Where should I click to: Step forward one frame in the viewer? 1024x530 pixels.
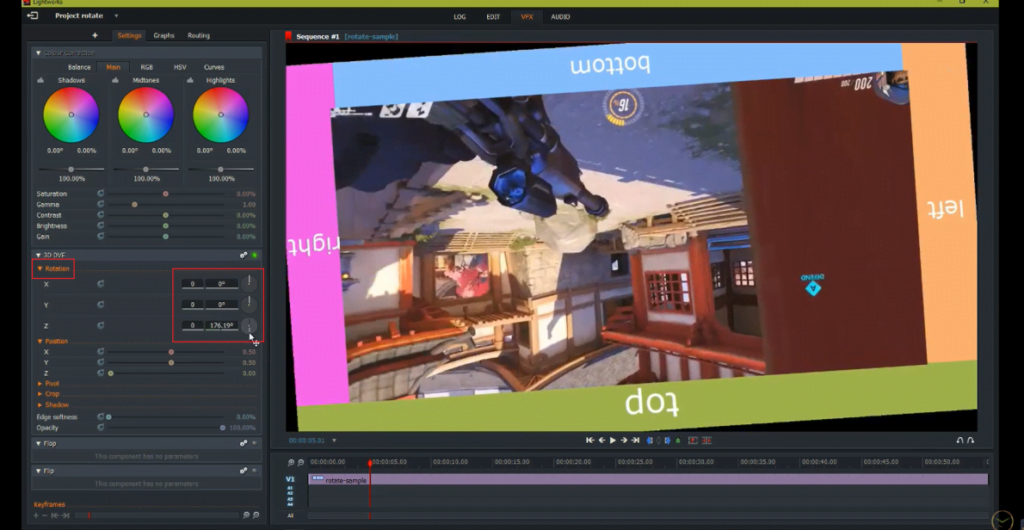click(624, 441)
